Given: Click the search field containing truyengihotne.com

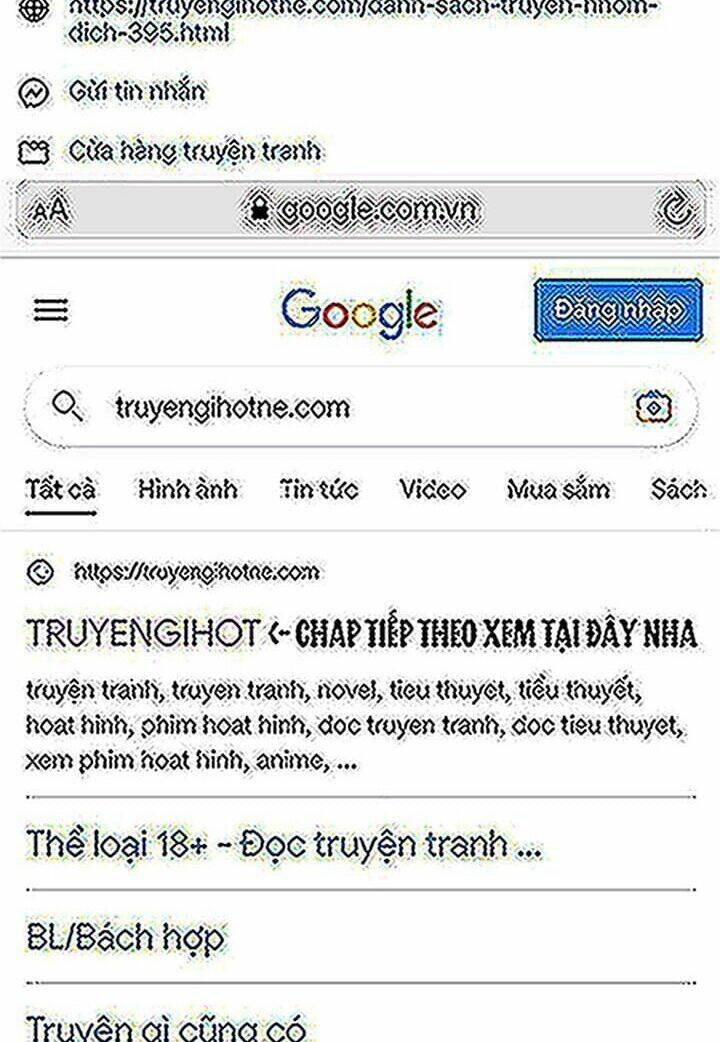Looking at the screenshot, I should click(361, 407).
